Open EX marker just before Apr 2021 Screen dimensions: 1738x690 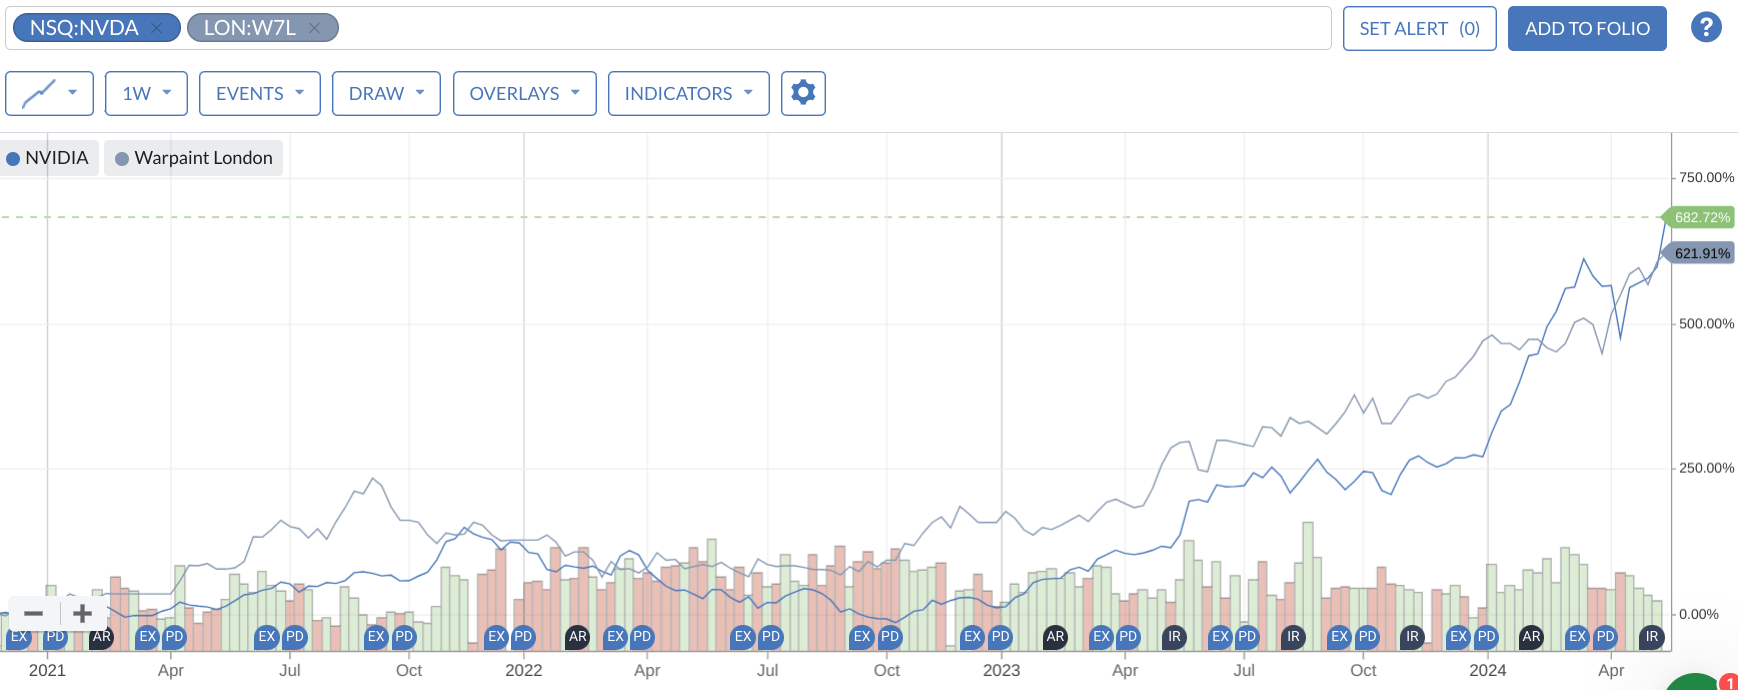click(x=148, y=636)
